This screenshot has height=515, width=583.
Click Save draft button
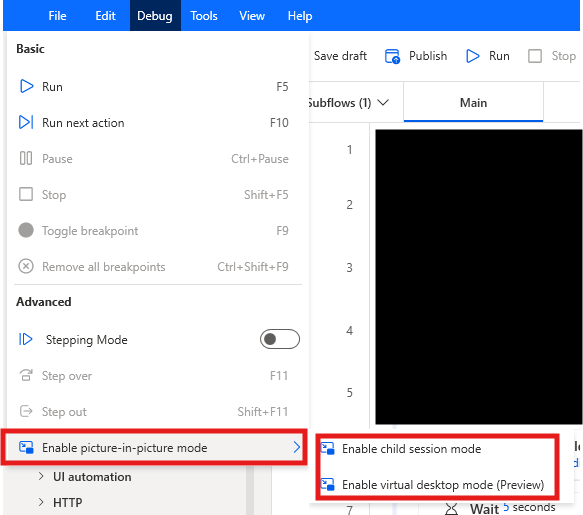point(340,56)
